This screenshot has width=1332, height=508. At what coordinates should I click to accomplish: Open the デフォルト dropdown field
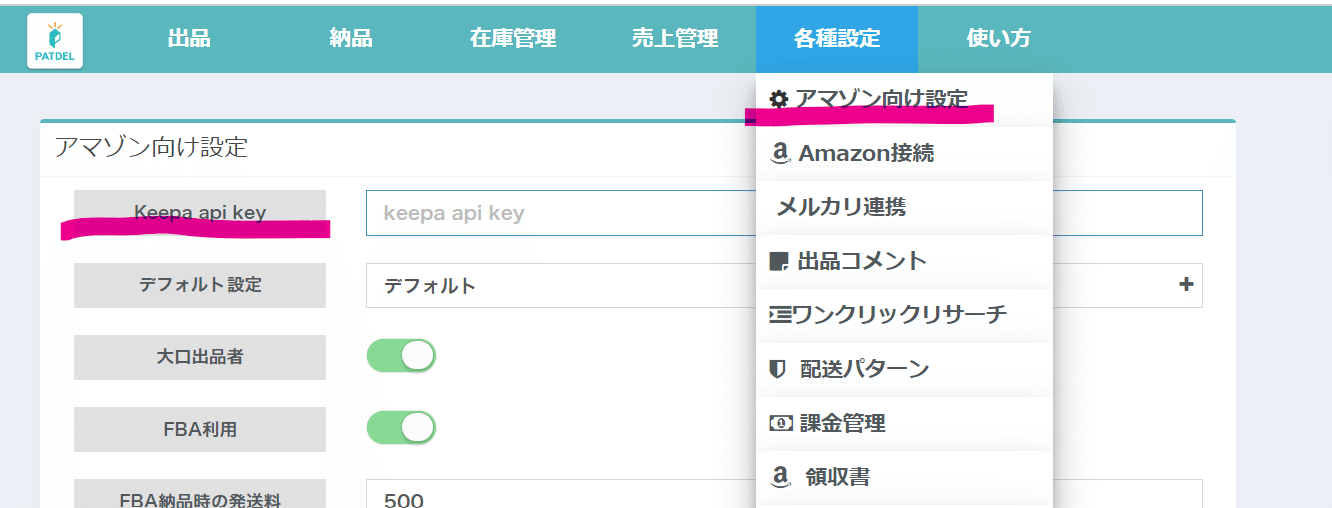[x=560, y=286]
